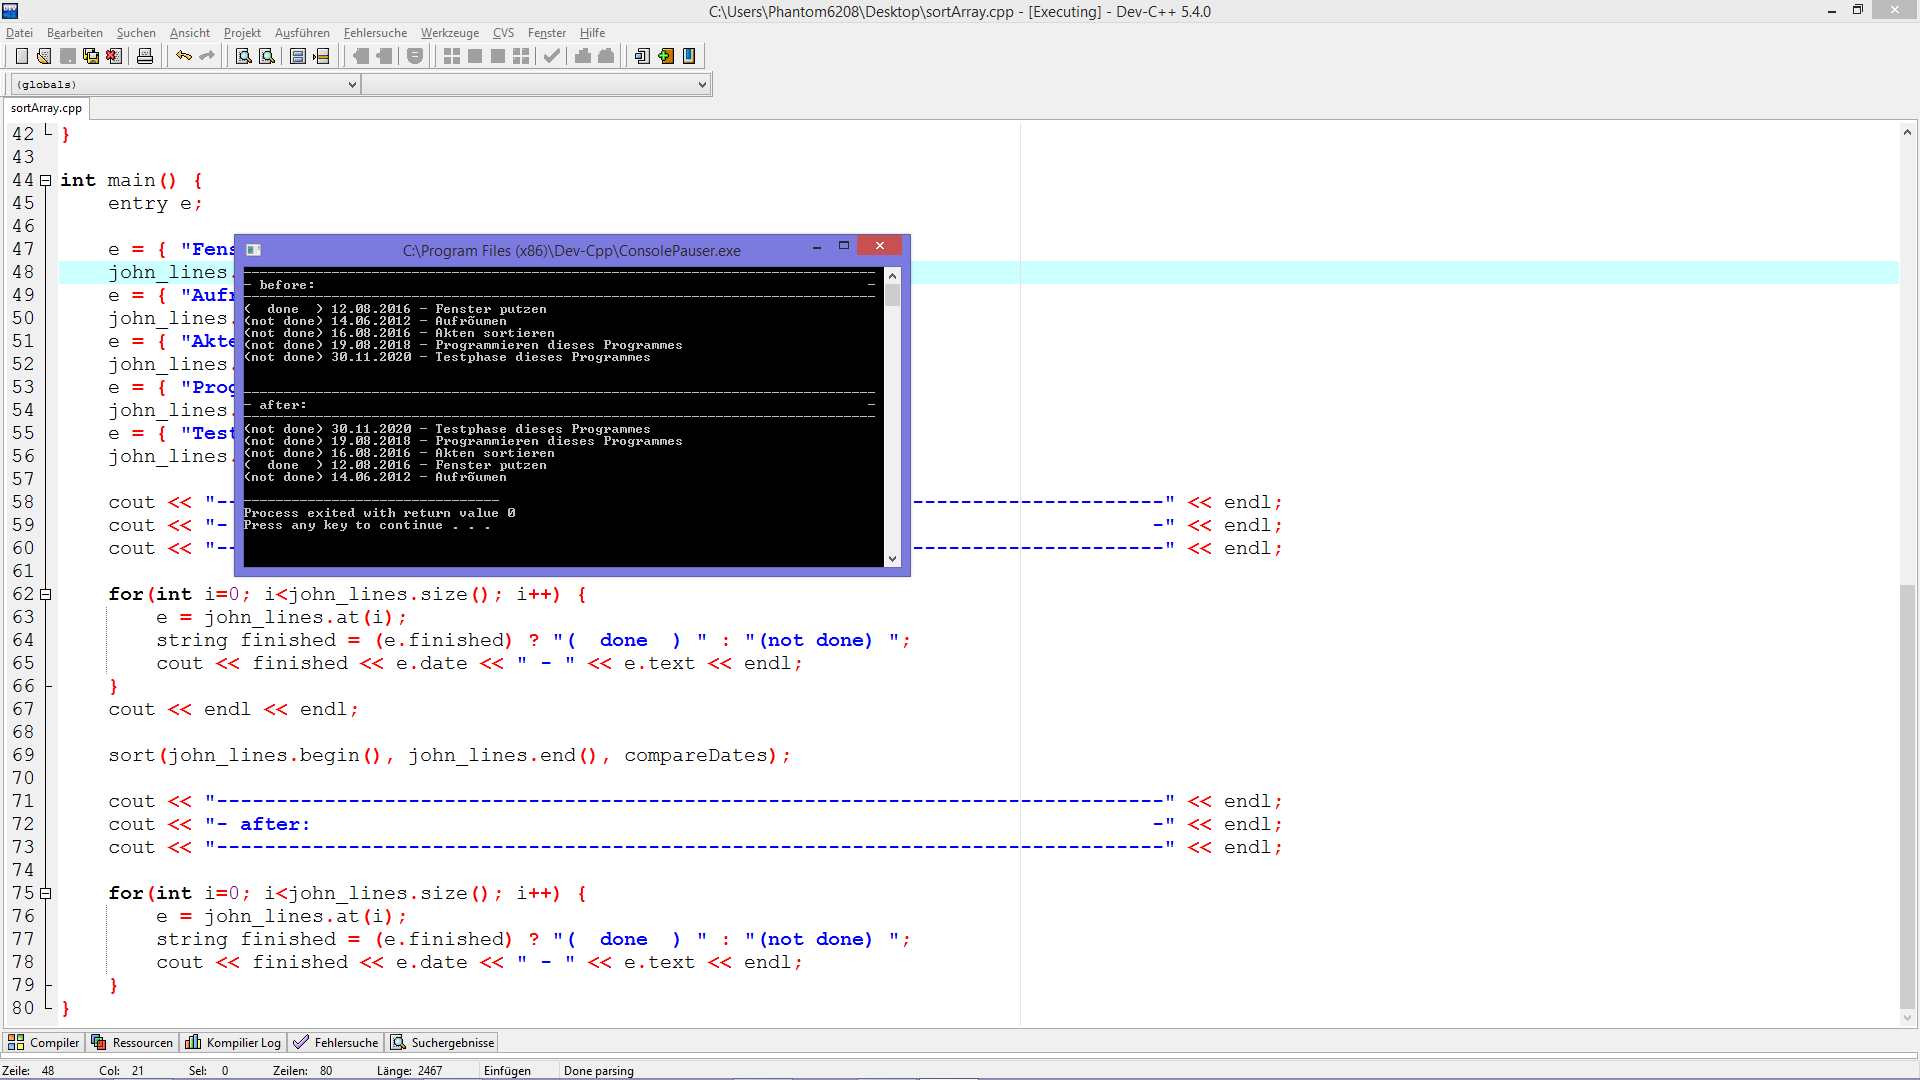The width and height of the screenshot is (1920, 1080).
Task: Create a new source file using the toolbar
Action: [x=22, y=56]
